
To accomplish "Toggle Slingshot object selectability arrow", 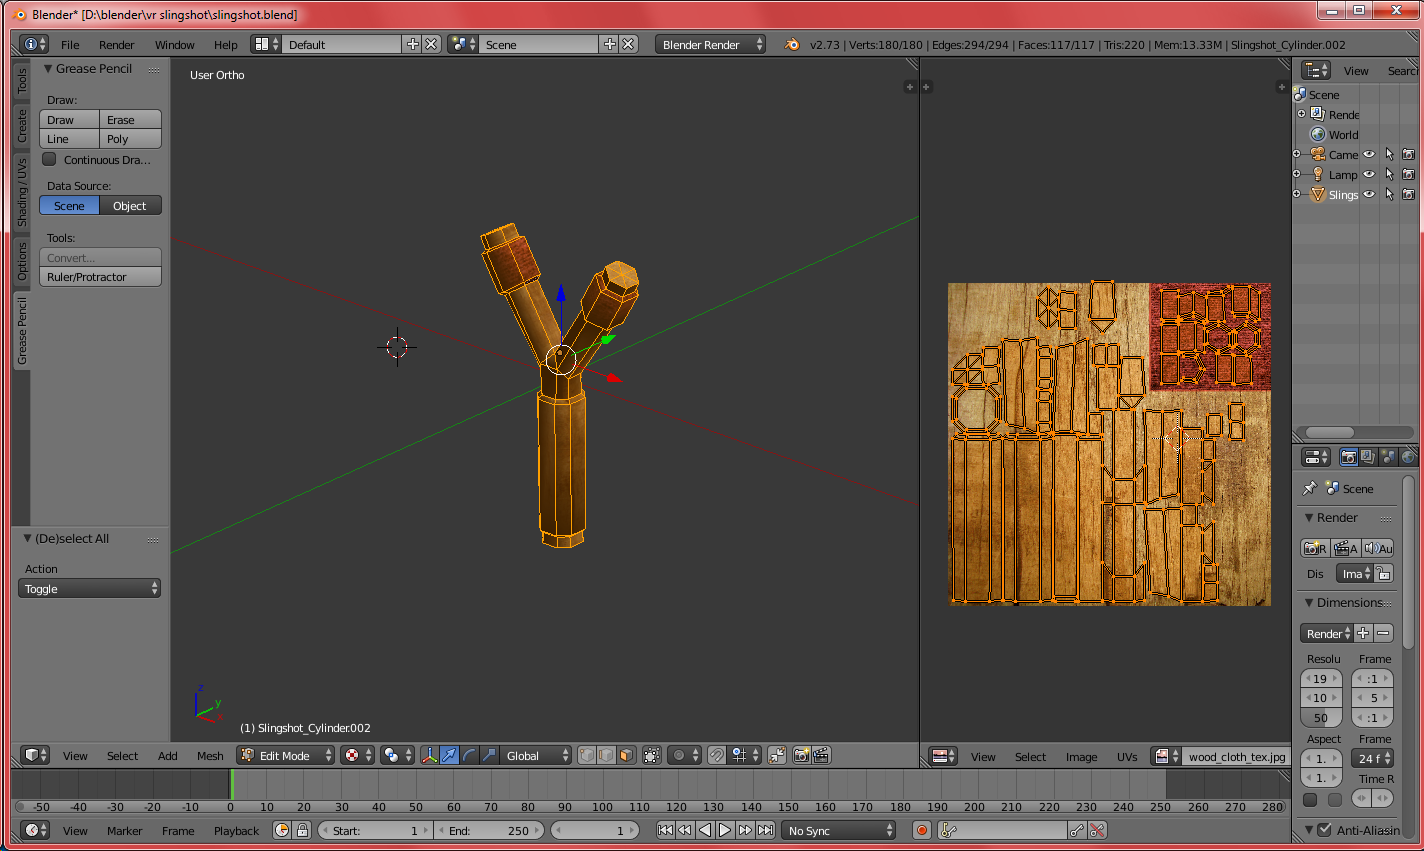I will coord(1389,194).
